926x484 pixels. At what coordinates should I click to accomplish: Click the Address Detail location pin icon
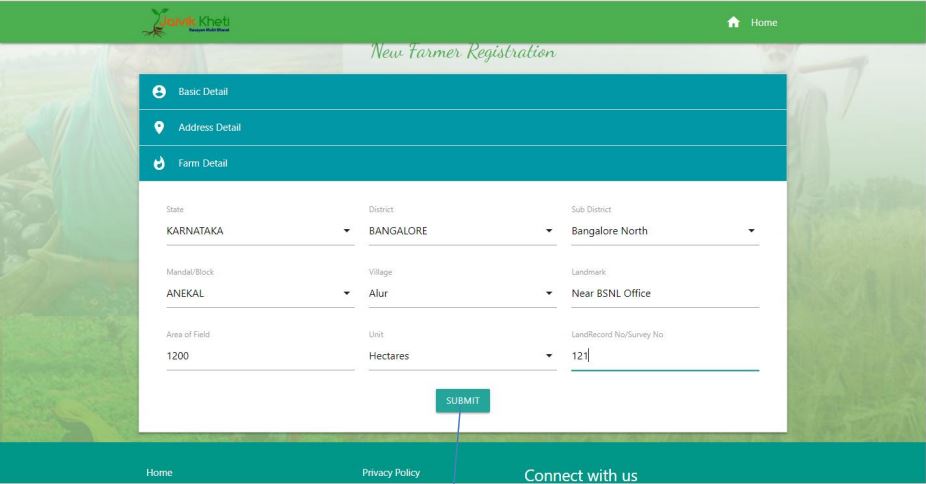pos(158,128)
